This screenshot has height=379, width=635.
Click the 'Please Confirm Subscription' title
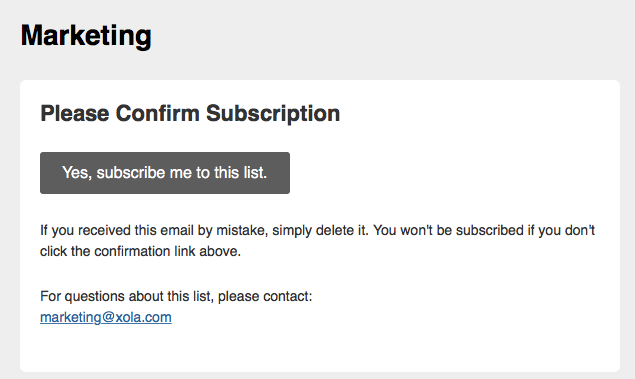[190, 113]
